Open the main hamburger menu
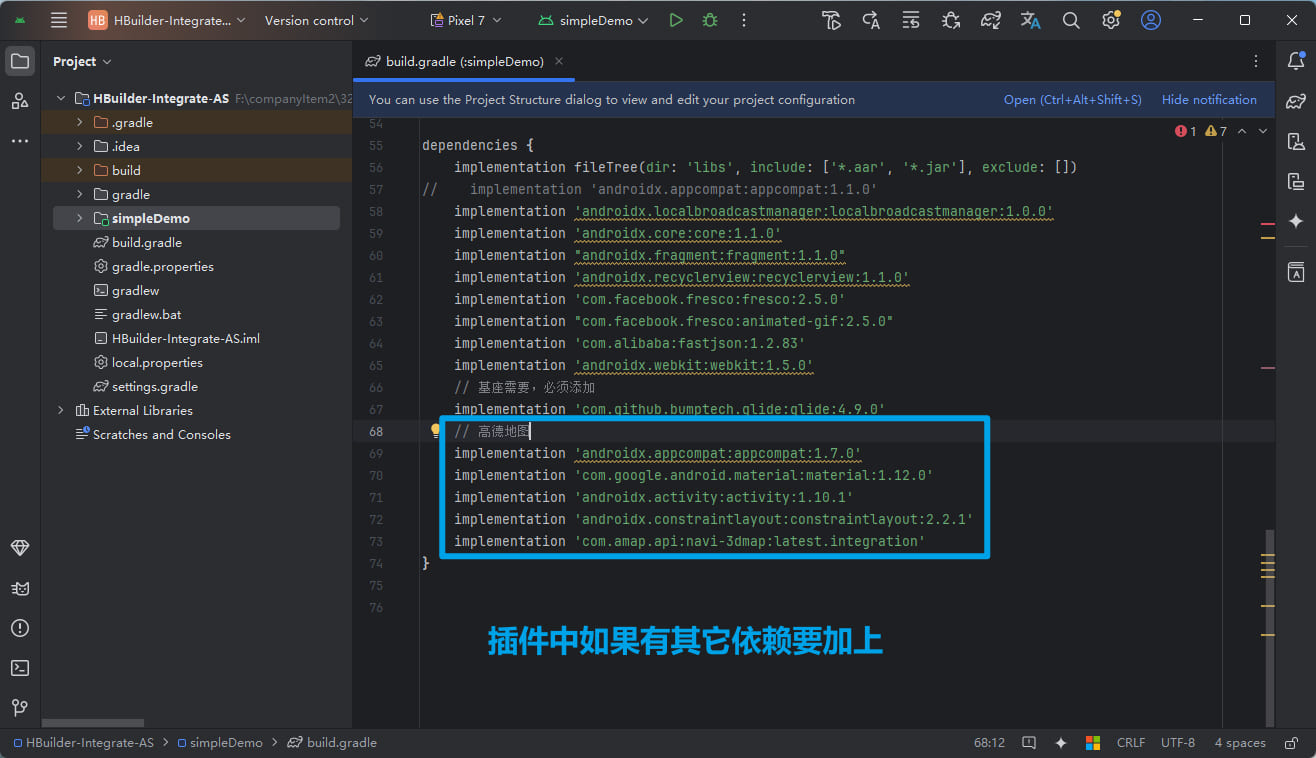This screenshot has height=758, width=1316. pyautogui.click(x=59, y=20)
